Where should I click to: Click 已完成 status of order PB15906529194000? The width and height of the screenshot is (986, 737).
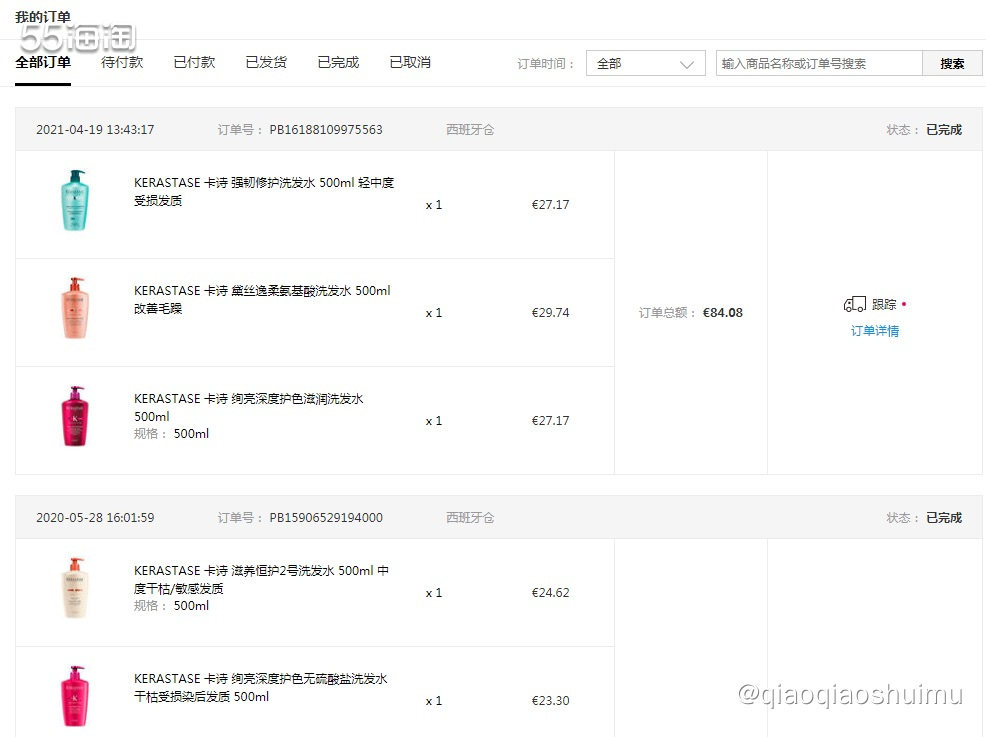944,518
